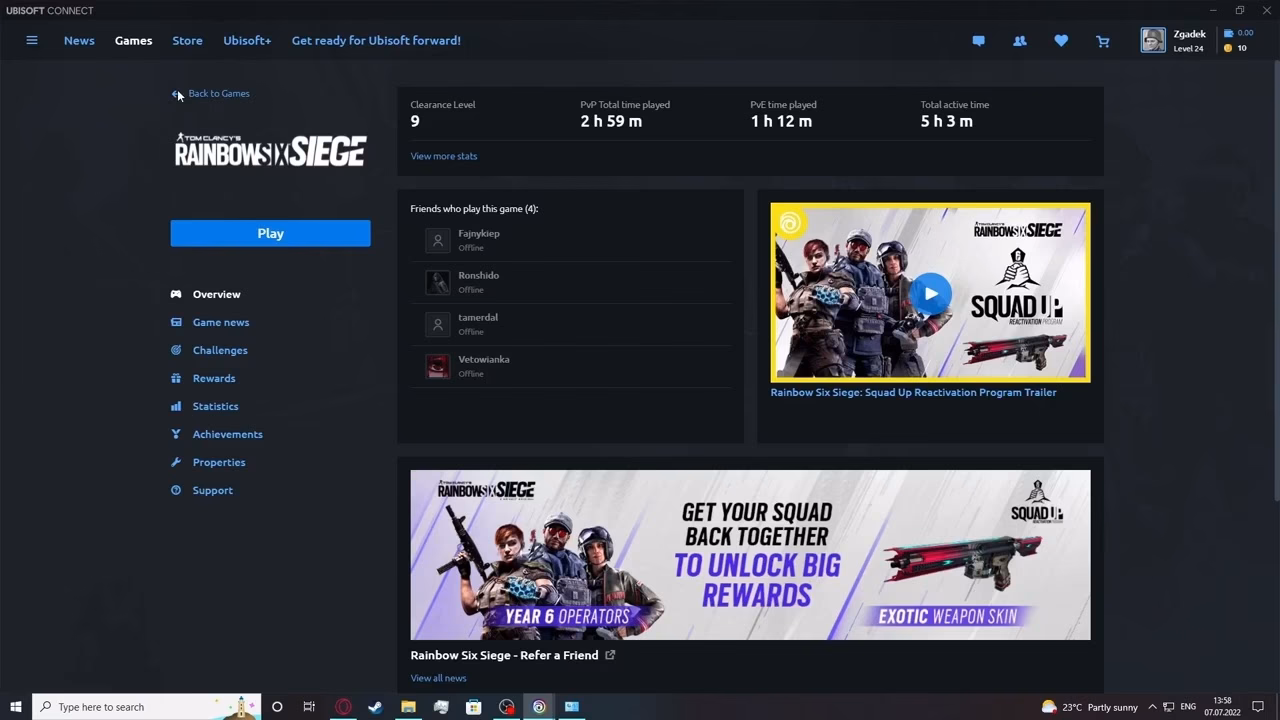
Task: Go to the Games tab
Action: pos(133,41)
